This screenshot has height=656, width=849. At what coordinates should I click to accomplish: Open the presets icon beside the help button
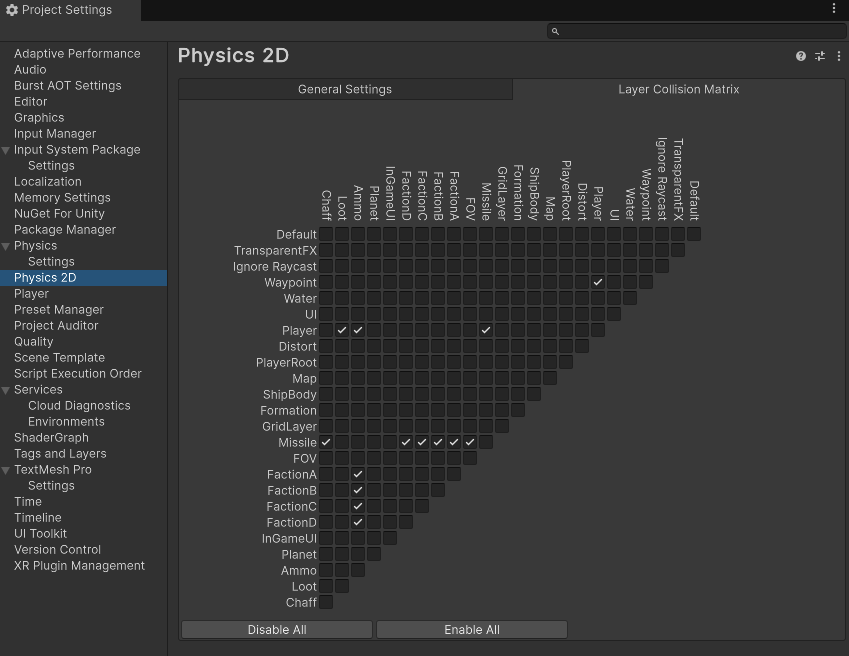pyautogui.click(x=820, y=57)
